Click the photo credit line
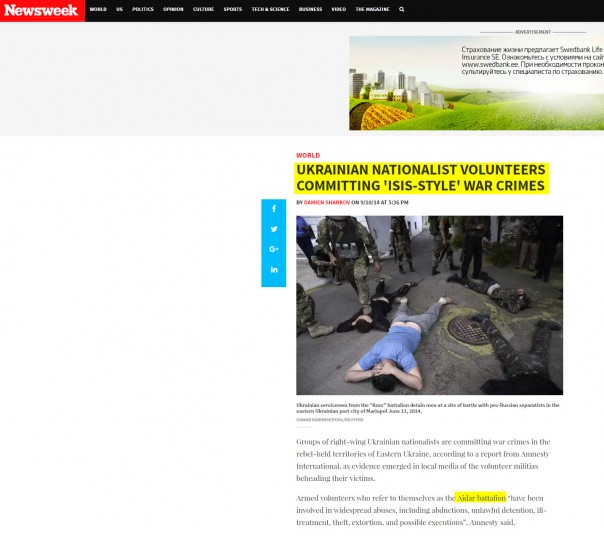The image size is (604, 536). [x=330, y=420]
